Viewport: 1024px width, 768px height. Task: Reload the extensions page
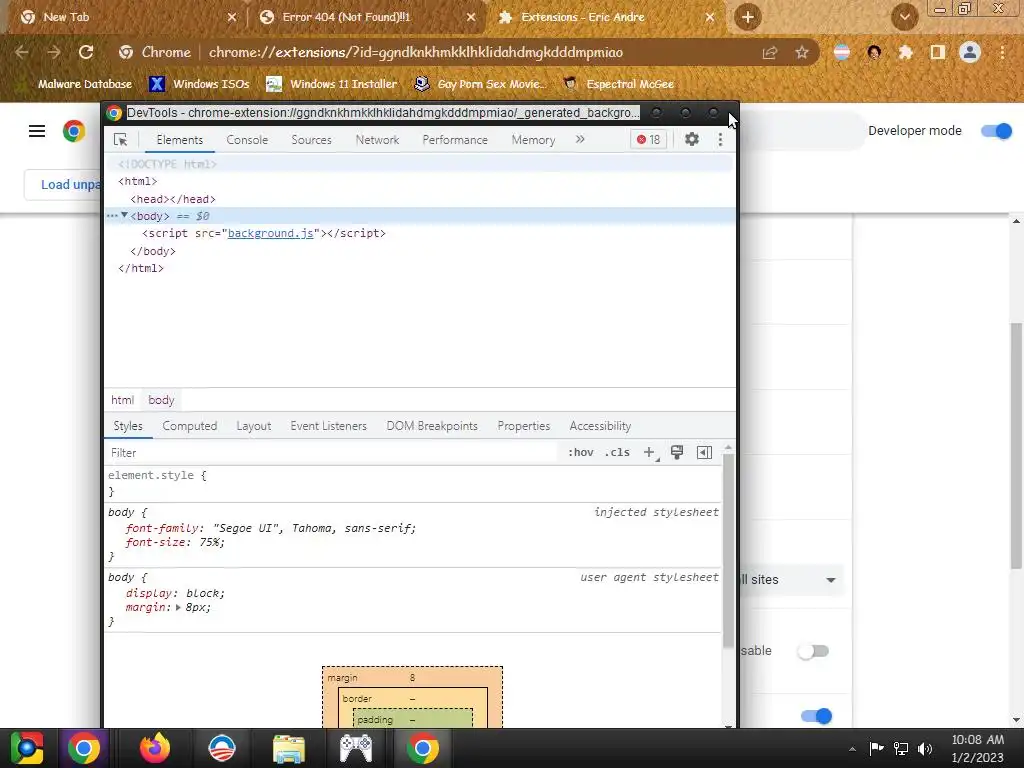86,52
